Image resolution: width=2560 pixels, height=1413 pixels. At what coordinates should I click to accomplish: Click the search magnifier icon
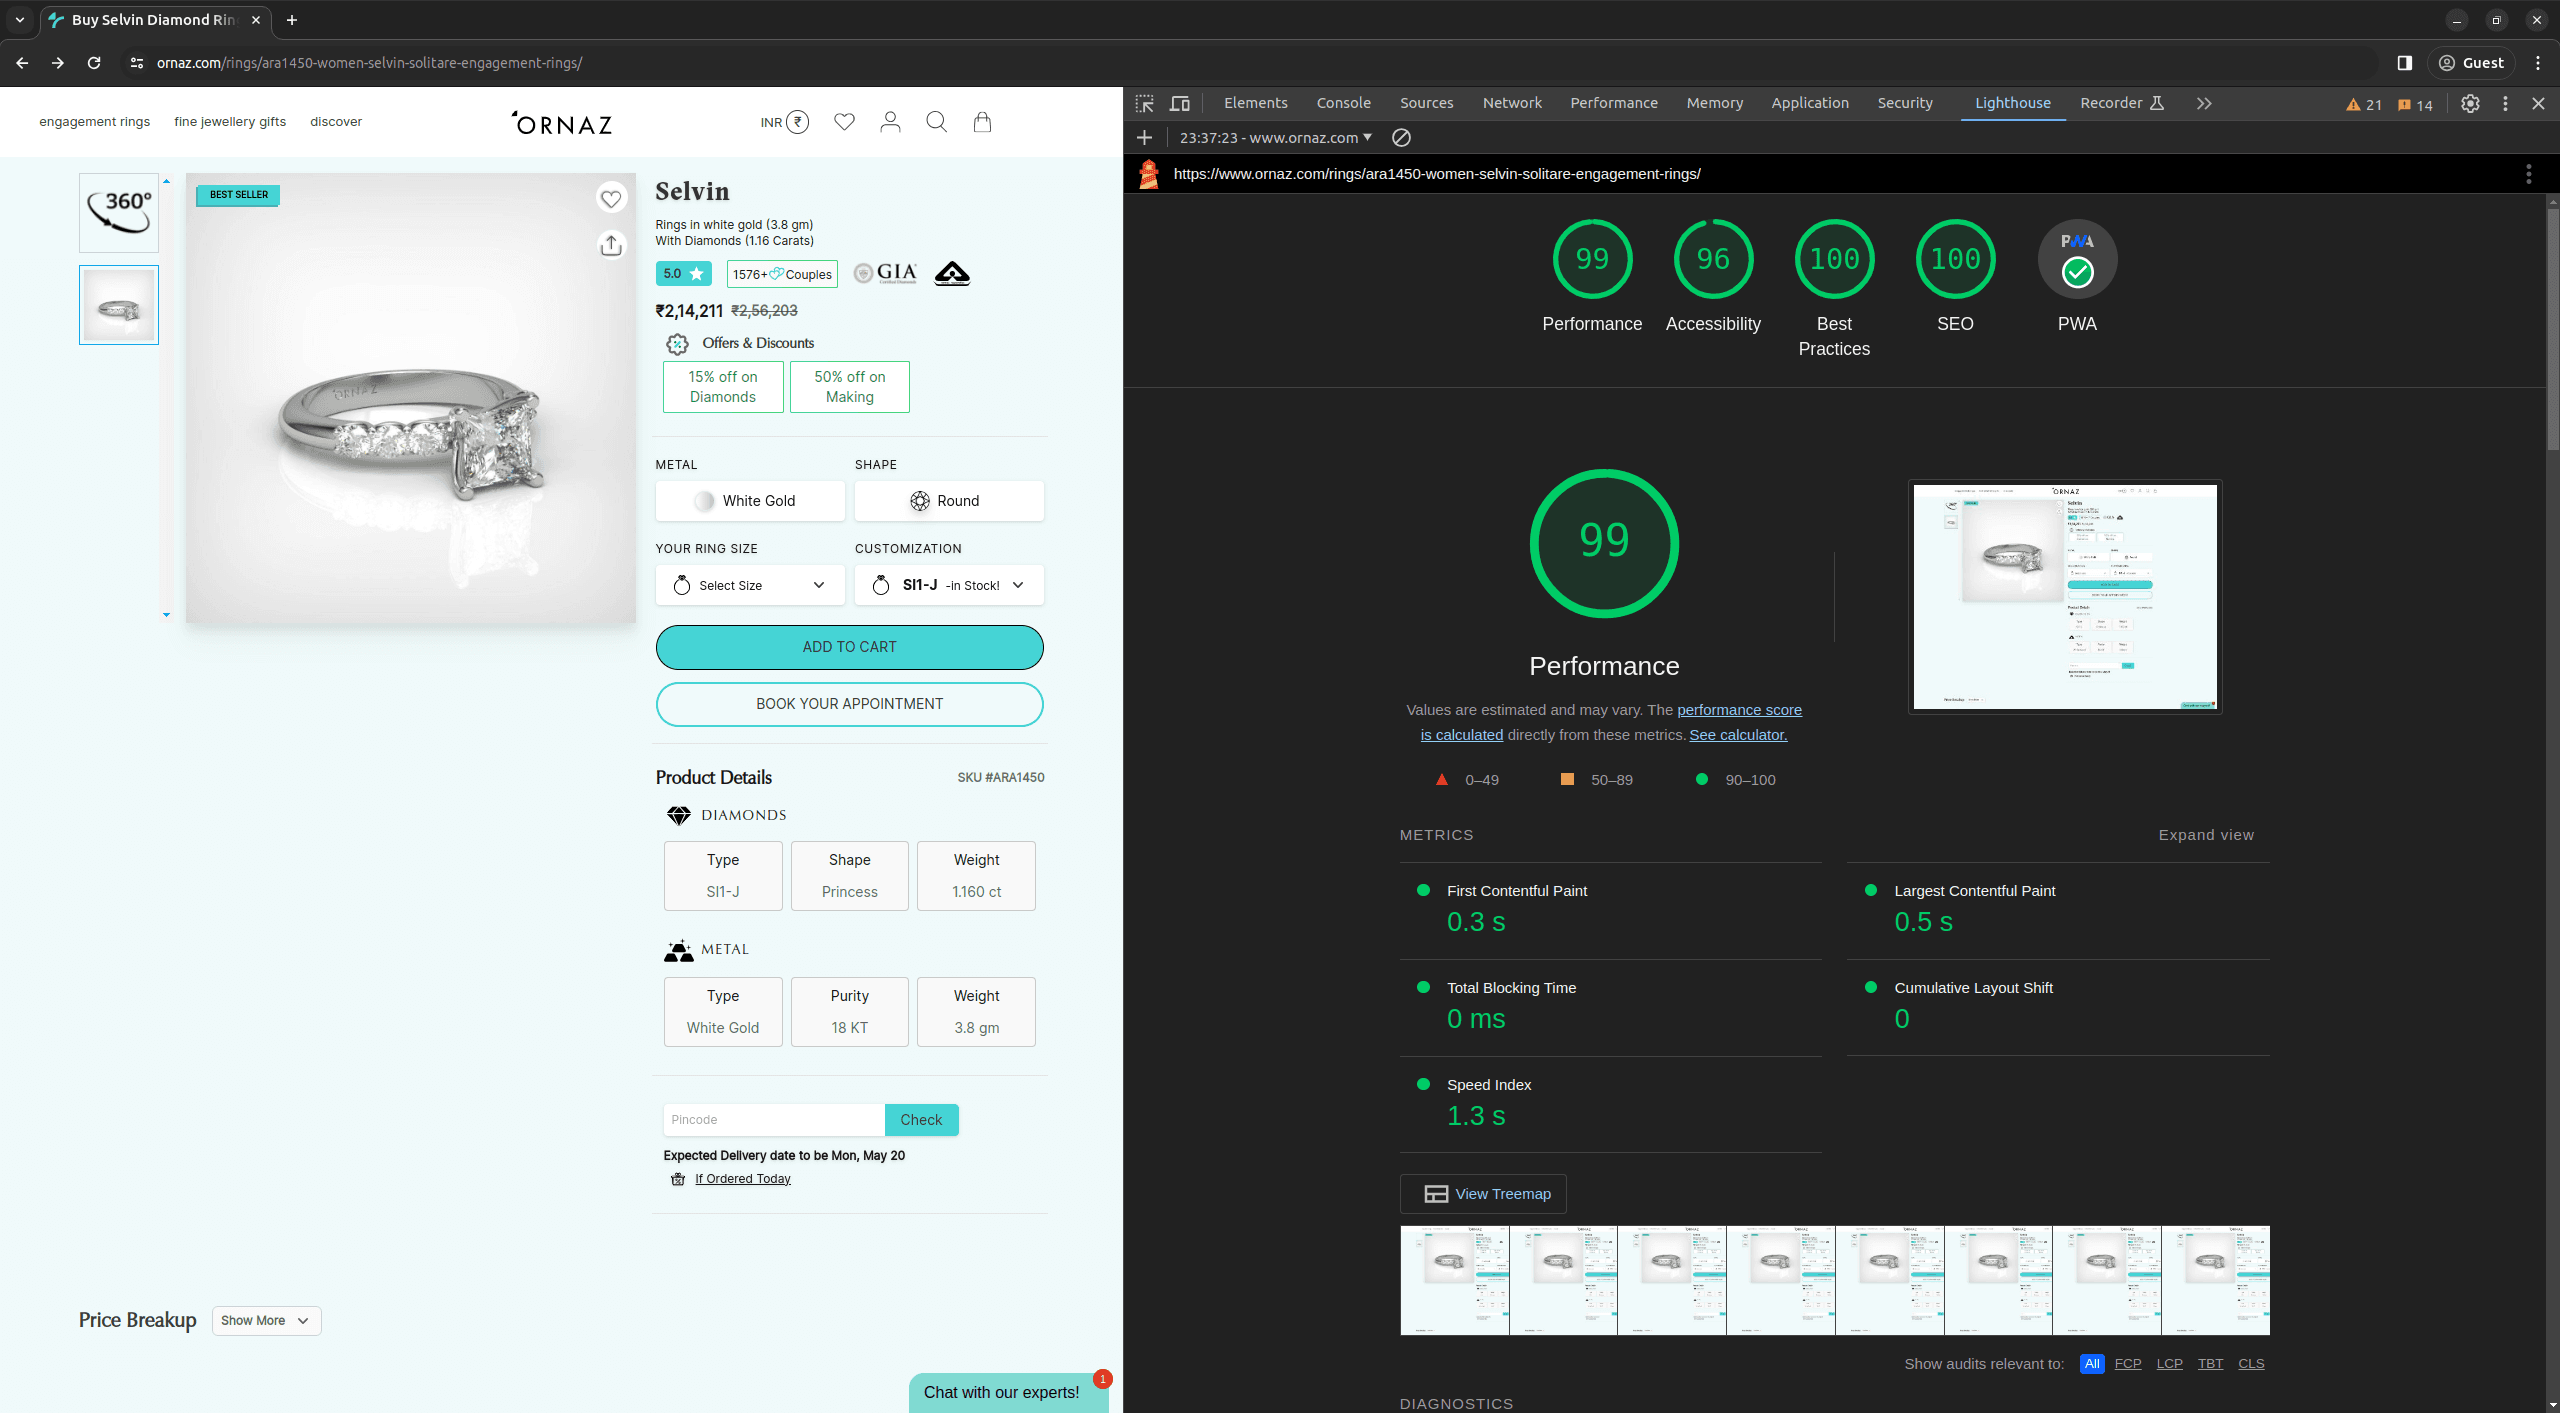(x=937, y=122)
